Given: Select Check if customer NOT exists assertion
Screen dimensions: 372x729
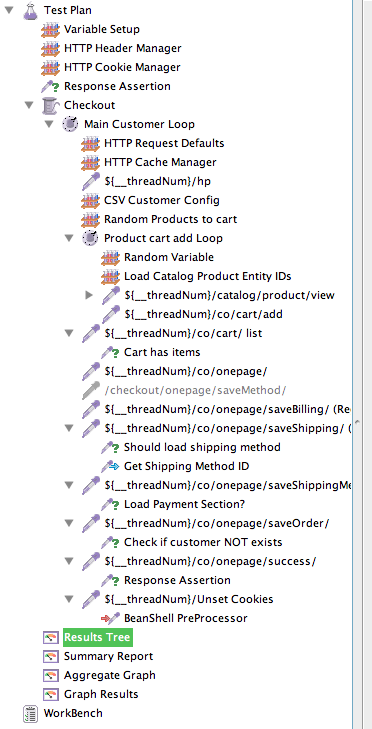Looking at the screenshot, I should click(x=203, y=542).
